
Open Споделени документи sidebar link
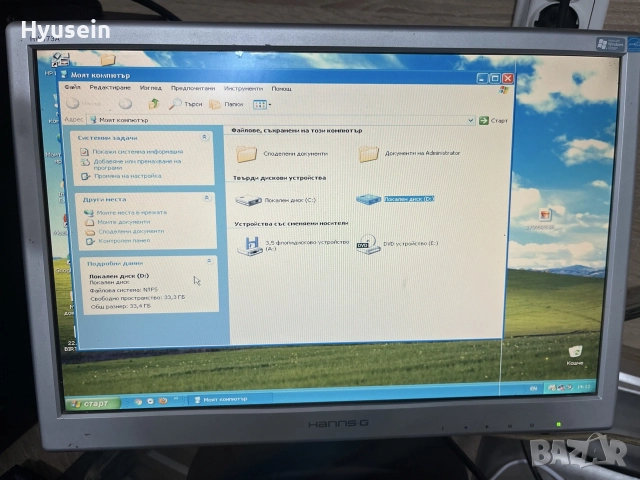(x=131, y=231)
